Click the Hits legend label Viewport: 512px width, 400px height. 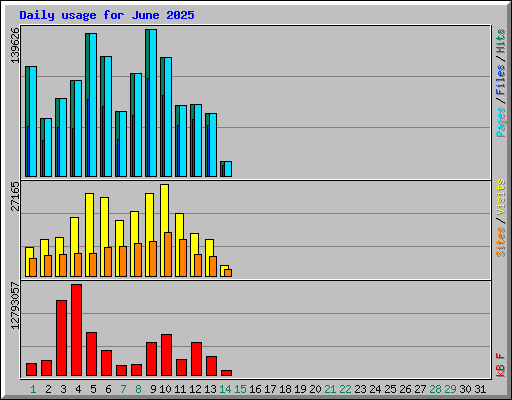(501, 41)
